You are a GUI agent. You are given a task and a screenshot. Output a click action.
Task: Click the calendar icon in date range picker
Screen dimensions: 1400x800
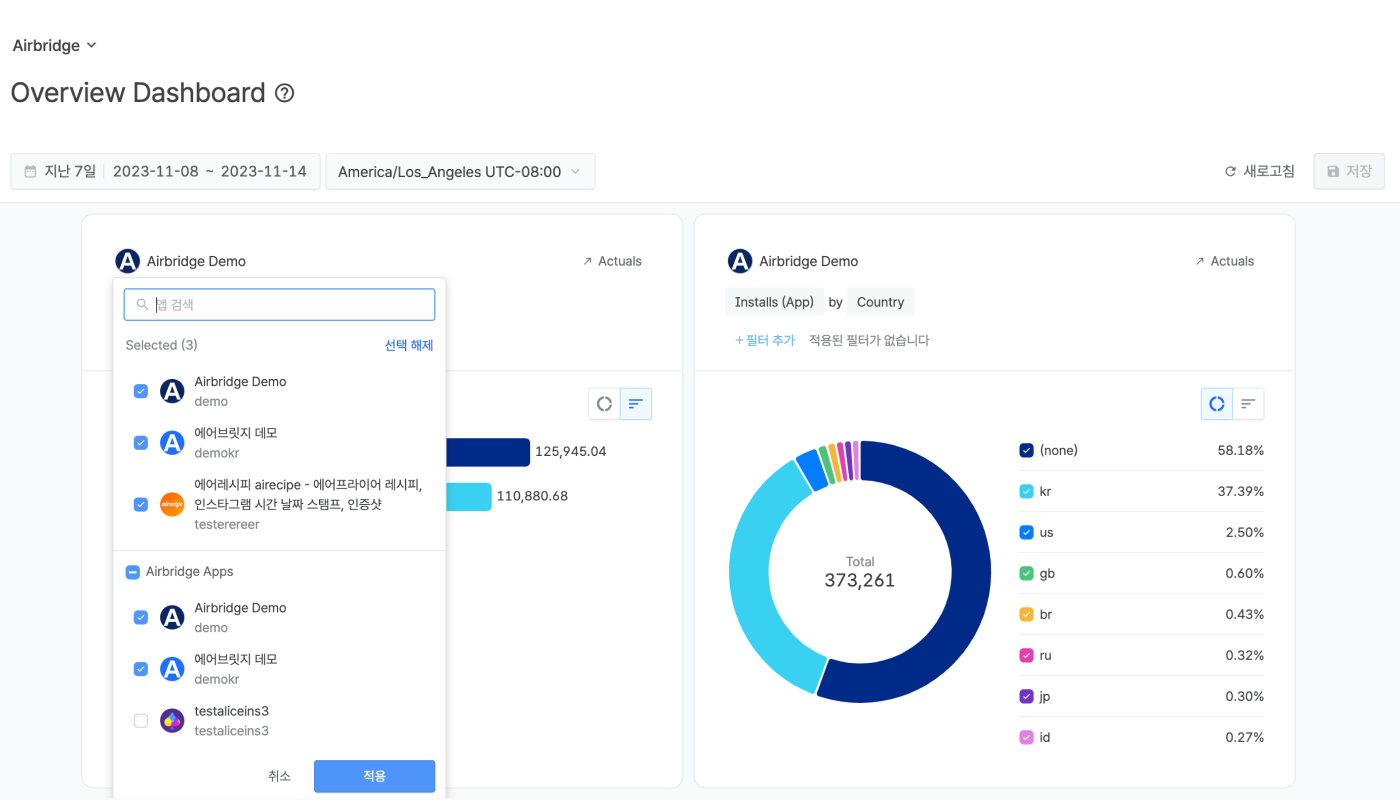click(x=30, y=171)
